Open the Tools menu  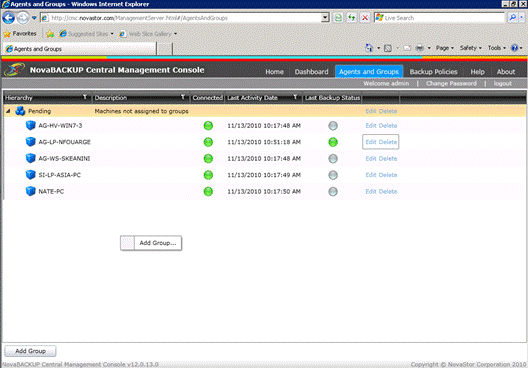[497, 48]
